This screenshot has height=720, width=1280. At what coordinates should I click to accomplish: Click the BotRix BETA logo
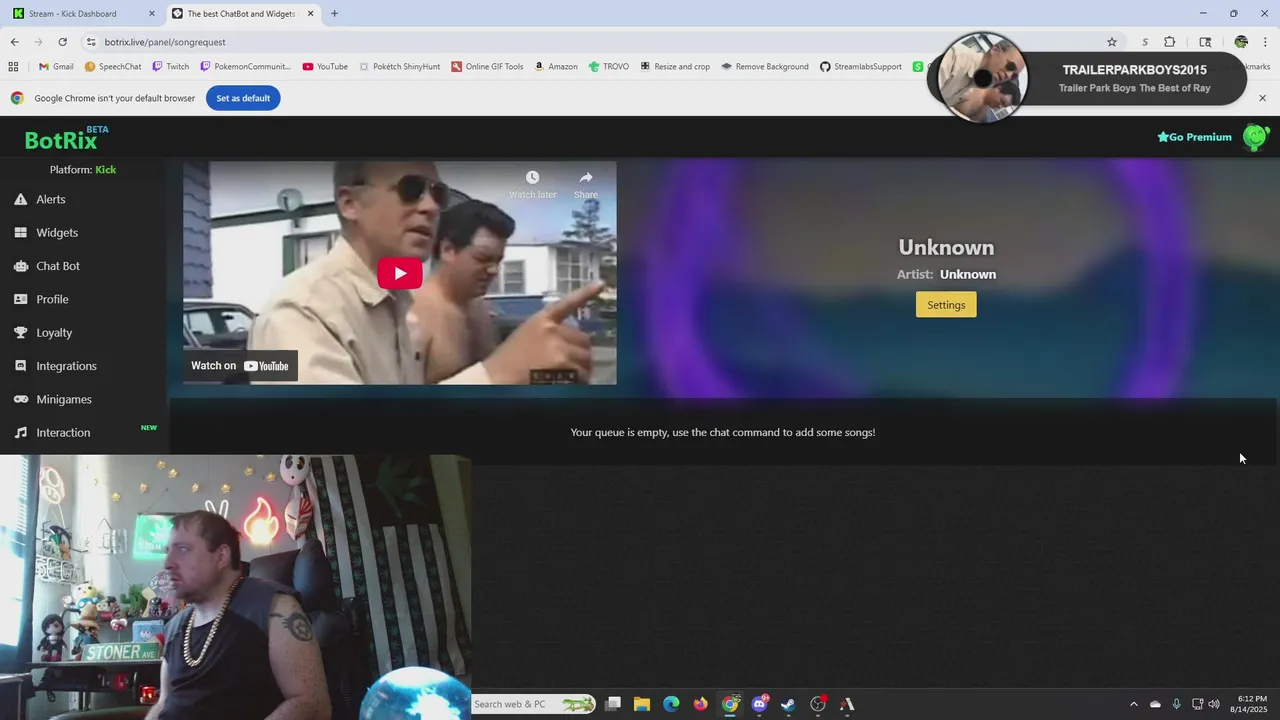click(66, 138)
